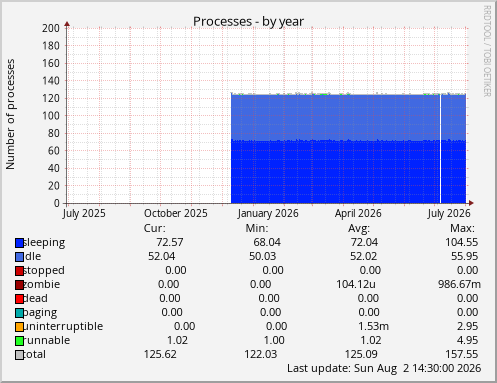The image size is (497, 383).
Task: Click uninterruptible max value 2.95
Action: [x=467, y=326]
